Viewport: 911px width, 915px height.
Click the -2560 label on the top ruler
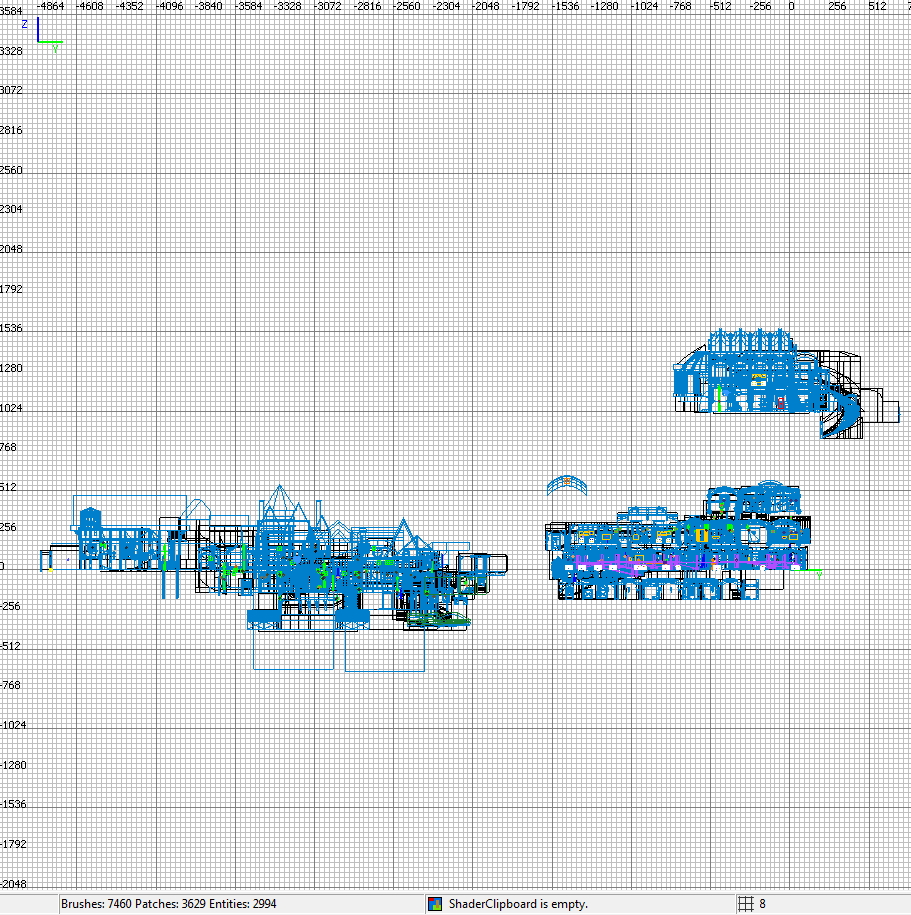point(407,6)
